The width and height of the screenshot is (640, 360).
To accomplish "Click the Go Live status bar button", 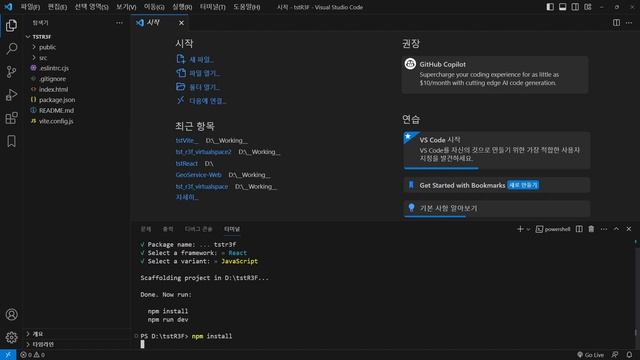I will [x=590, y=355].
